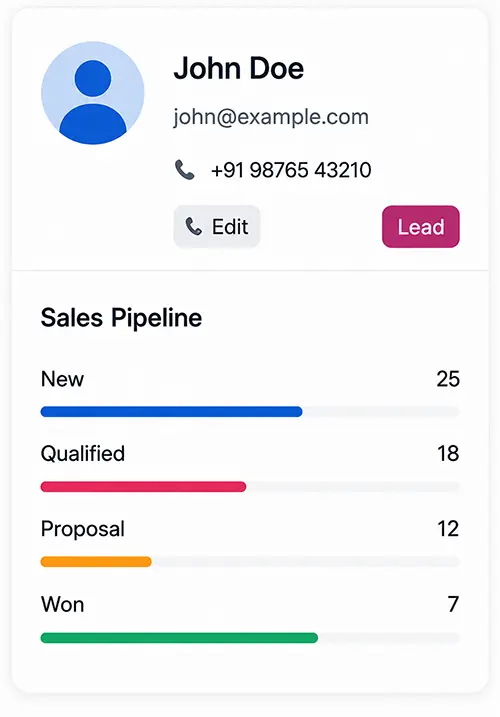
Task: Click the New count value 25
Action: (448, 379)
